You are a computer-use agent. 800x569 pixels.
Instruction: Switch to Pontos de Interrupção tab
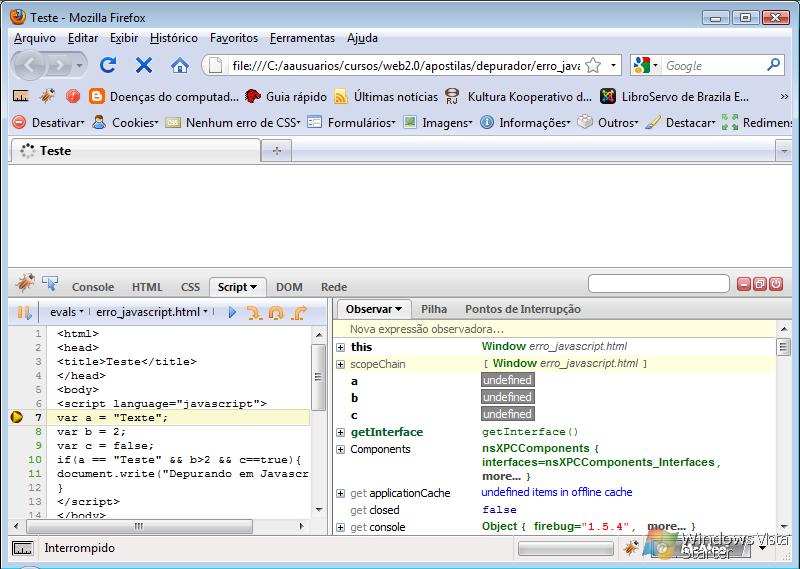[522, 309]
